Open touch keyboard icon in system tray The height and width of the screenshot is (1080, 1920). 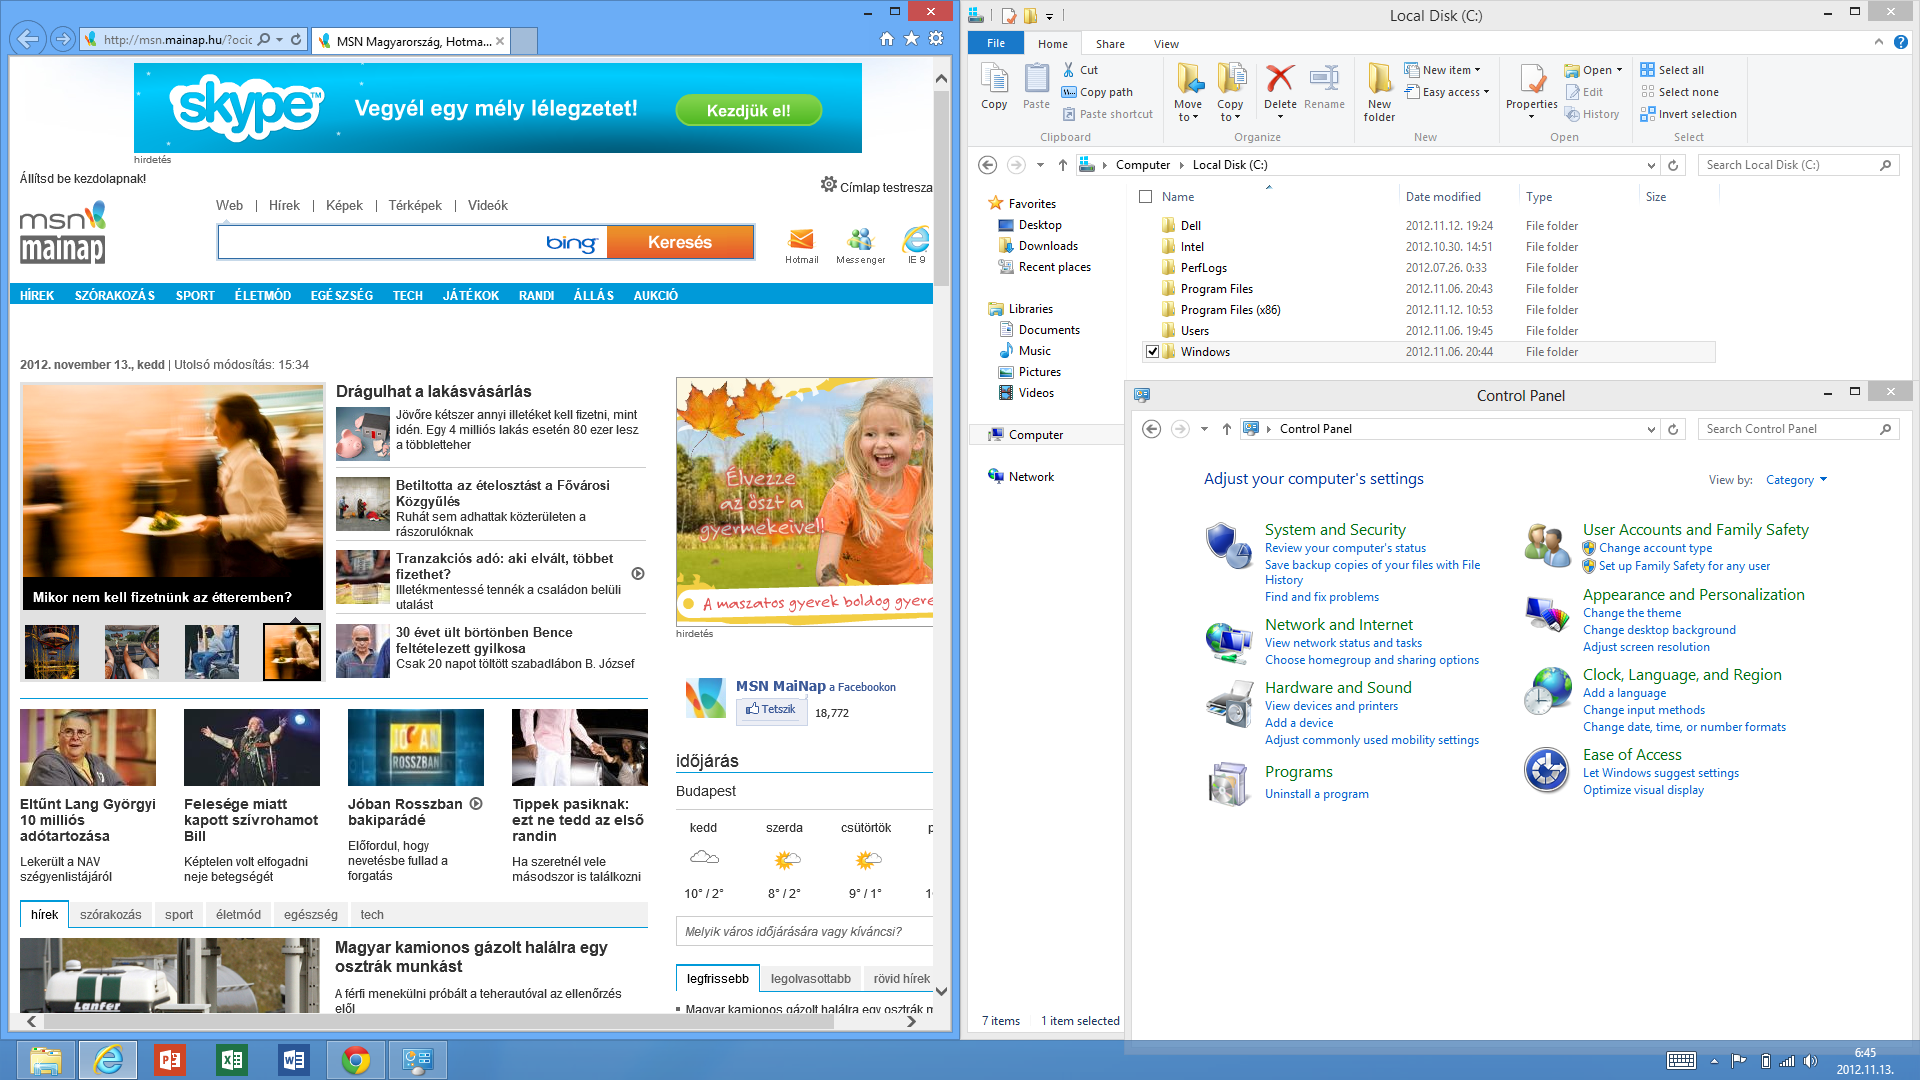pos(1681,1061)
